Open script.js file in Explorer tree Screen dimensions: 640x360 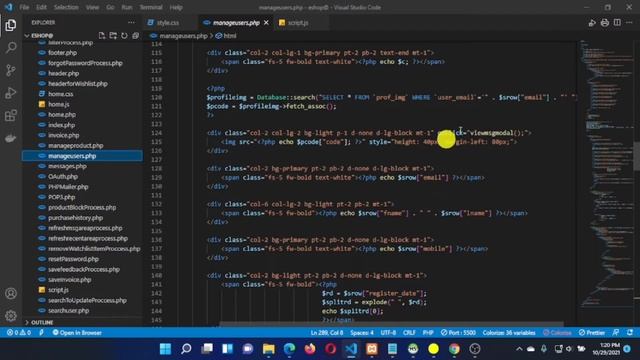coord(58,290)
